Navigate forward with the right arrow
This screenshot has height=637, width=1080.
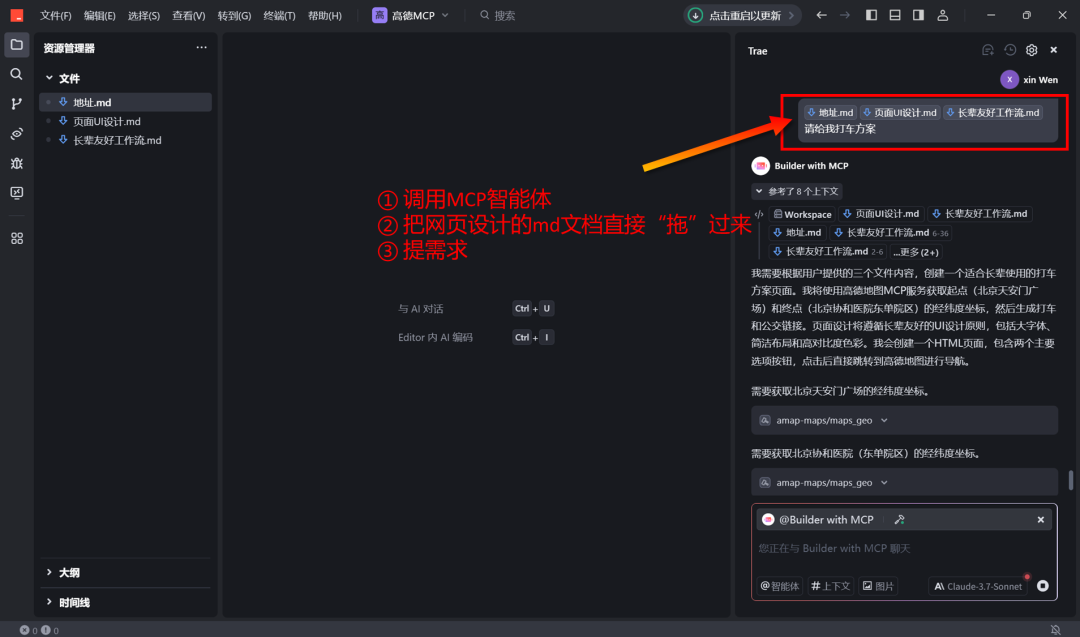point(844,15)
